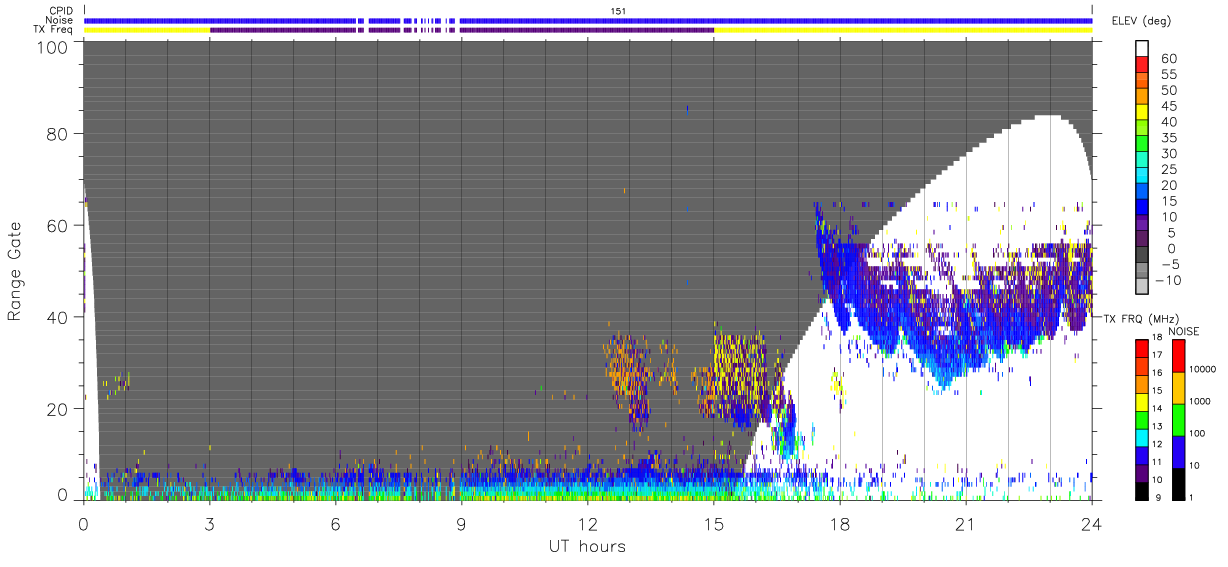
Task: Click the NOISE legend title
Action: coord(1185,331)
